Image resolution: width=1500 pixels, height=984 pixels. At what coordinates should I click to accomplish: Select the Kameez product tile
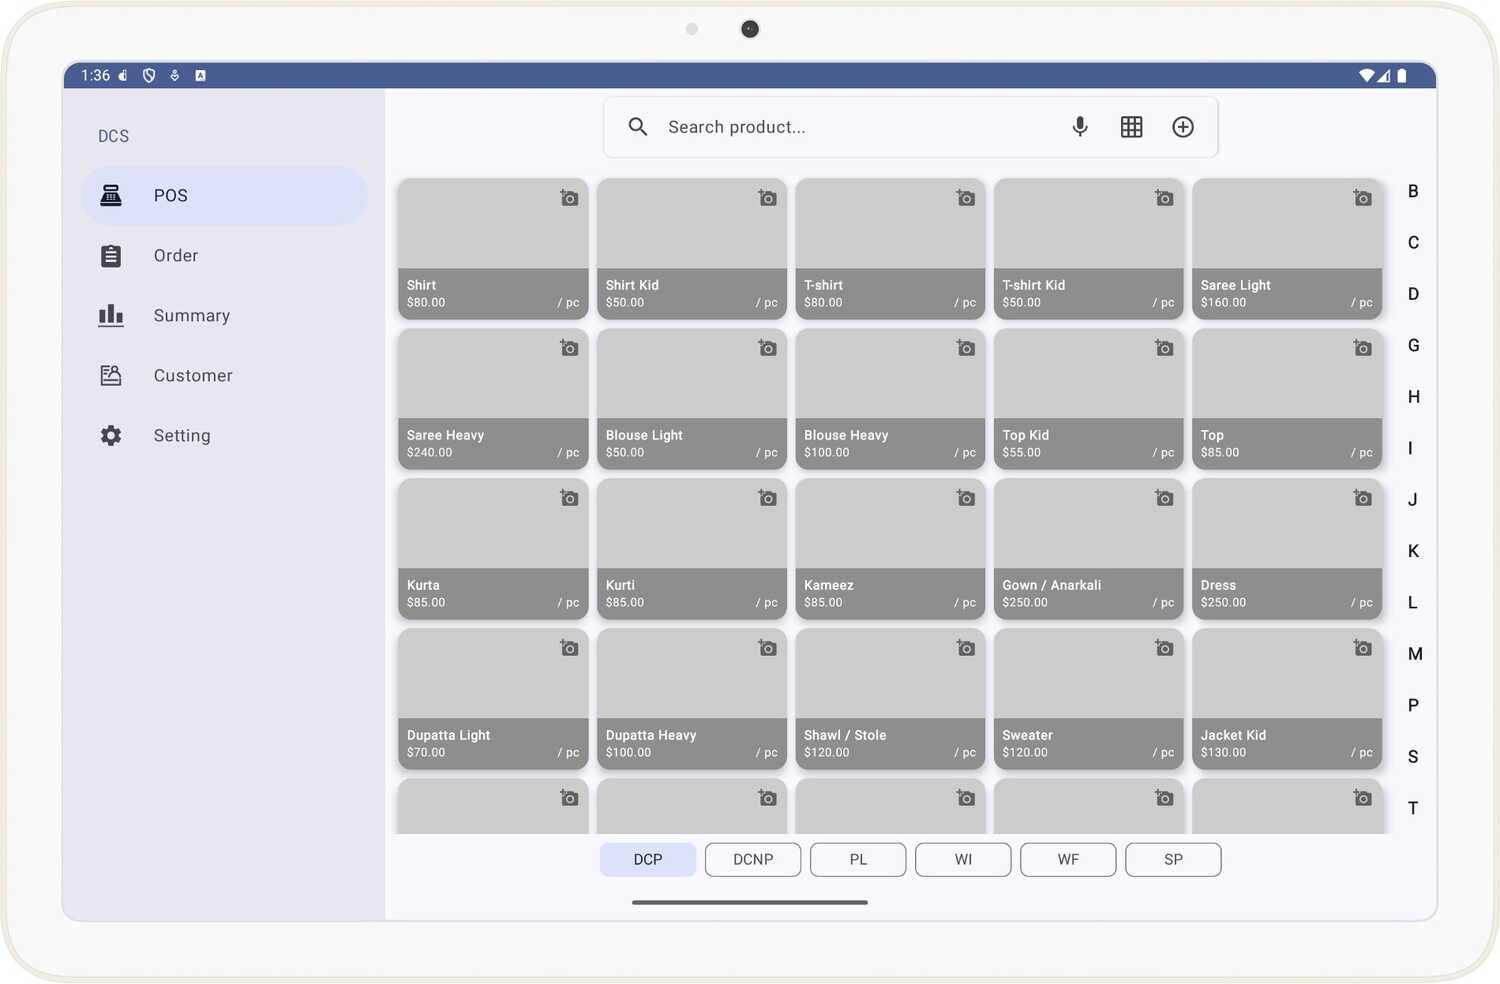(x=889, y=548)
